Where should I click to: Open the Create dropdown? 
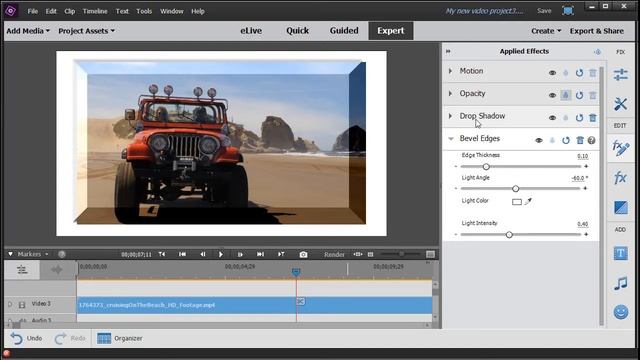tap(546, 31)
